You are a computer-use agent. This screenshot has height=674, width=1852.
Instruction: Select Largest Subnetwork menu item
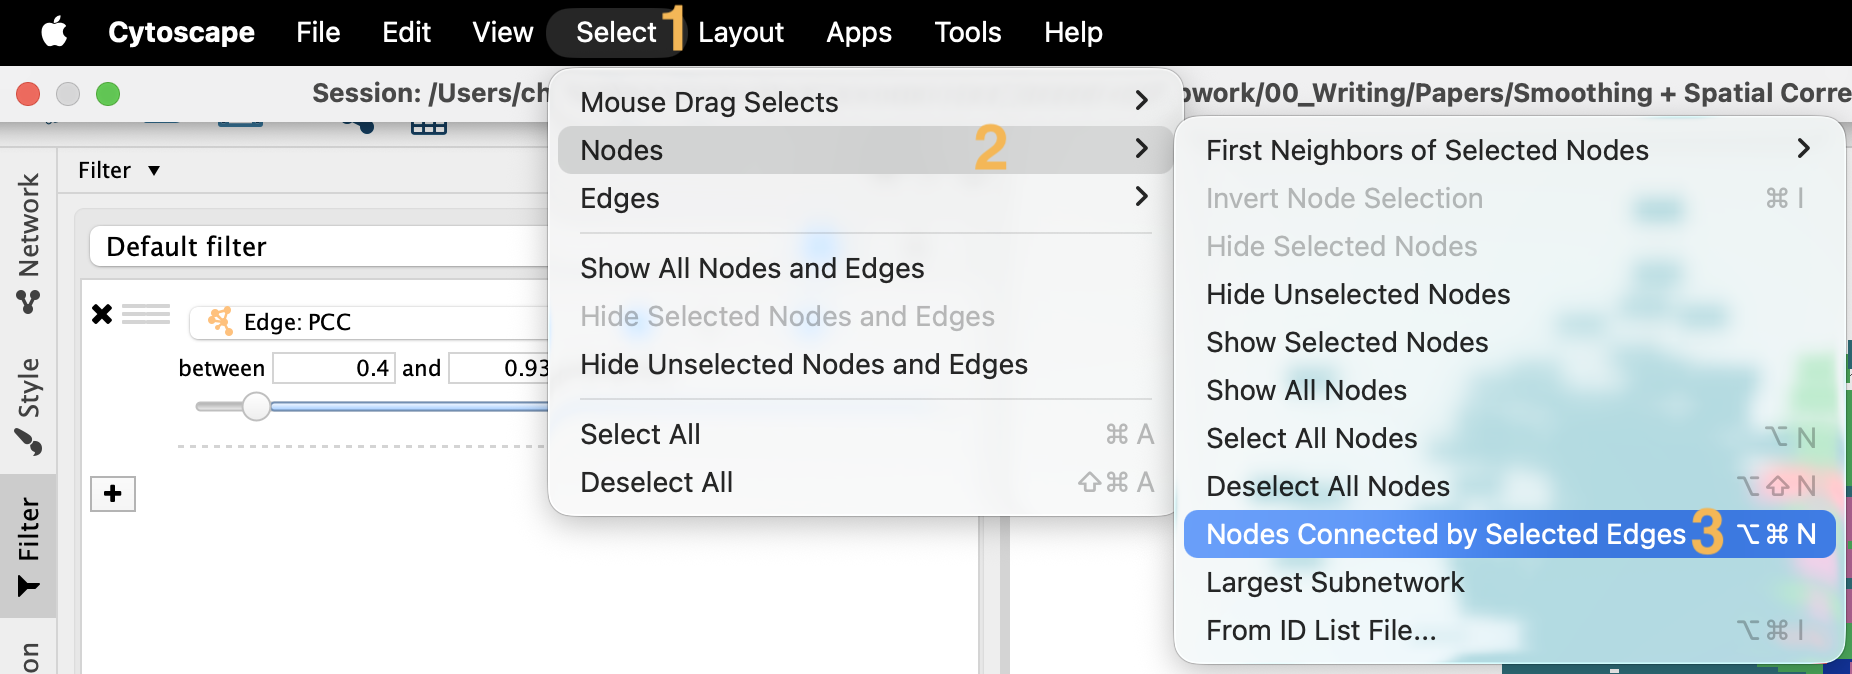tap(1334, 582)
